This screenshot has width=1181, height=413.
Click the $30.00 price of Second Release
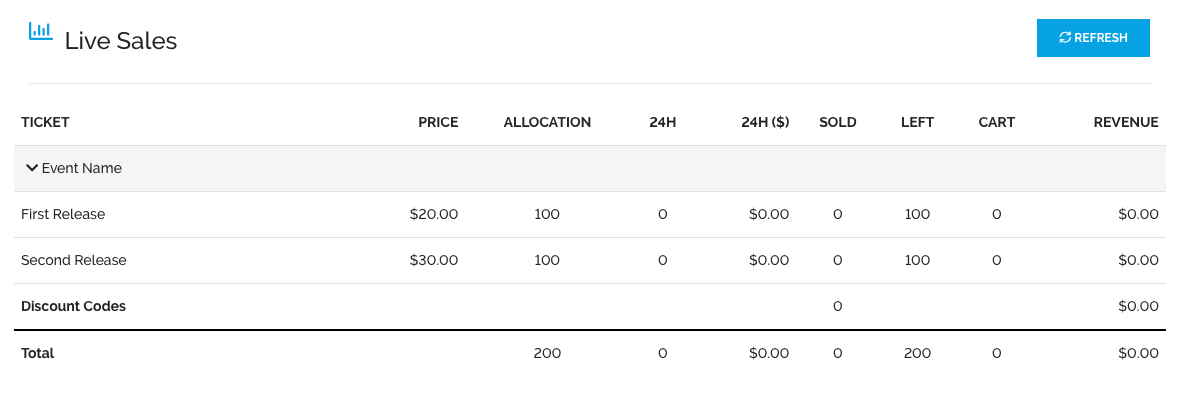click(x=434, y=260)
